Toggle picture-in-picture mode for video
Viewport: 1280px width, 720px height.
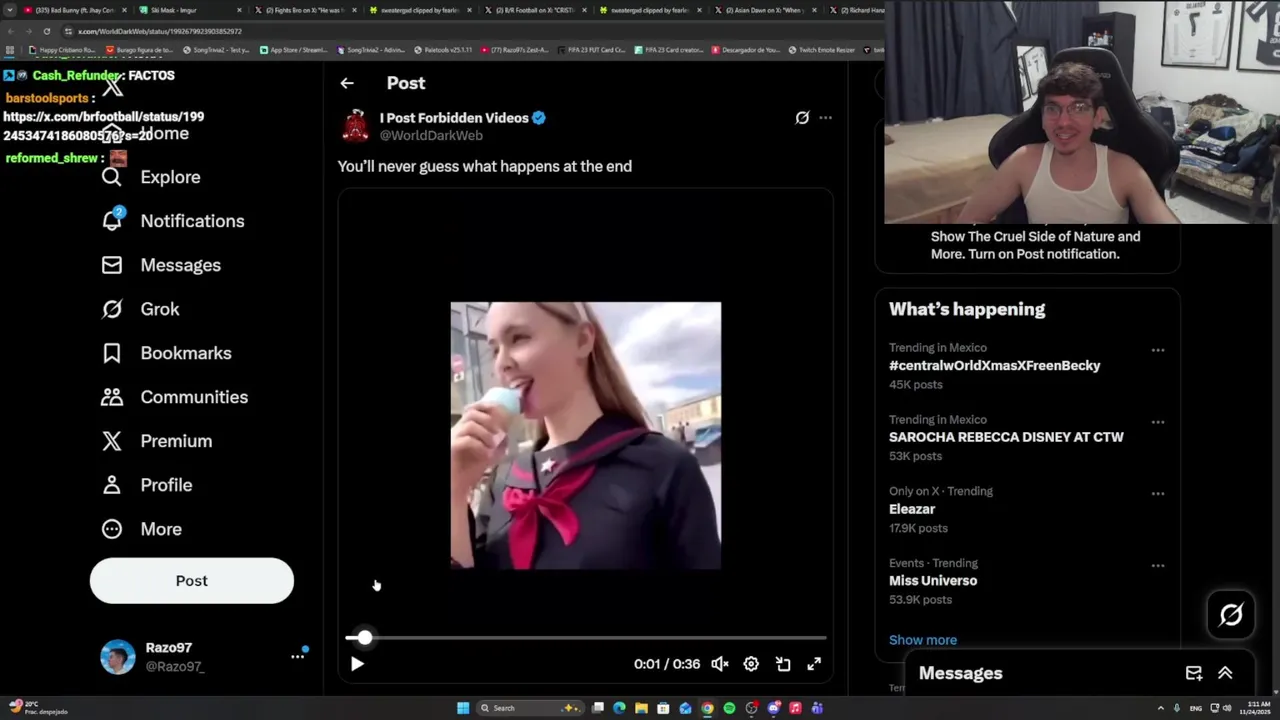783,664
